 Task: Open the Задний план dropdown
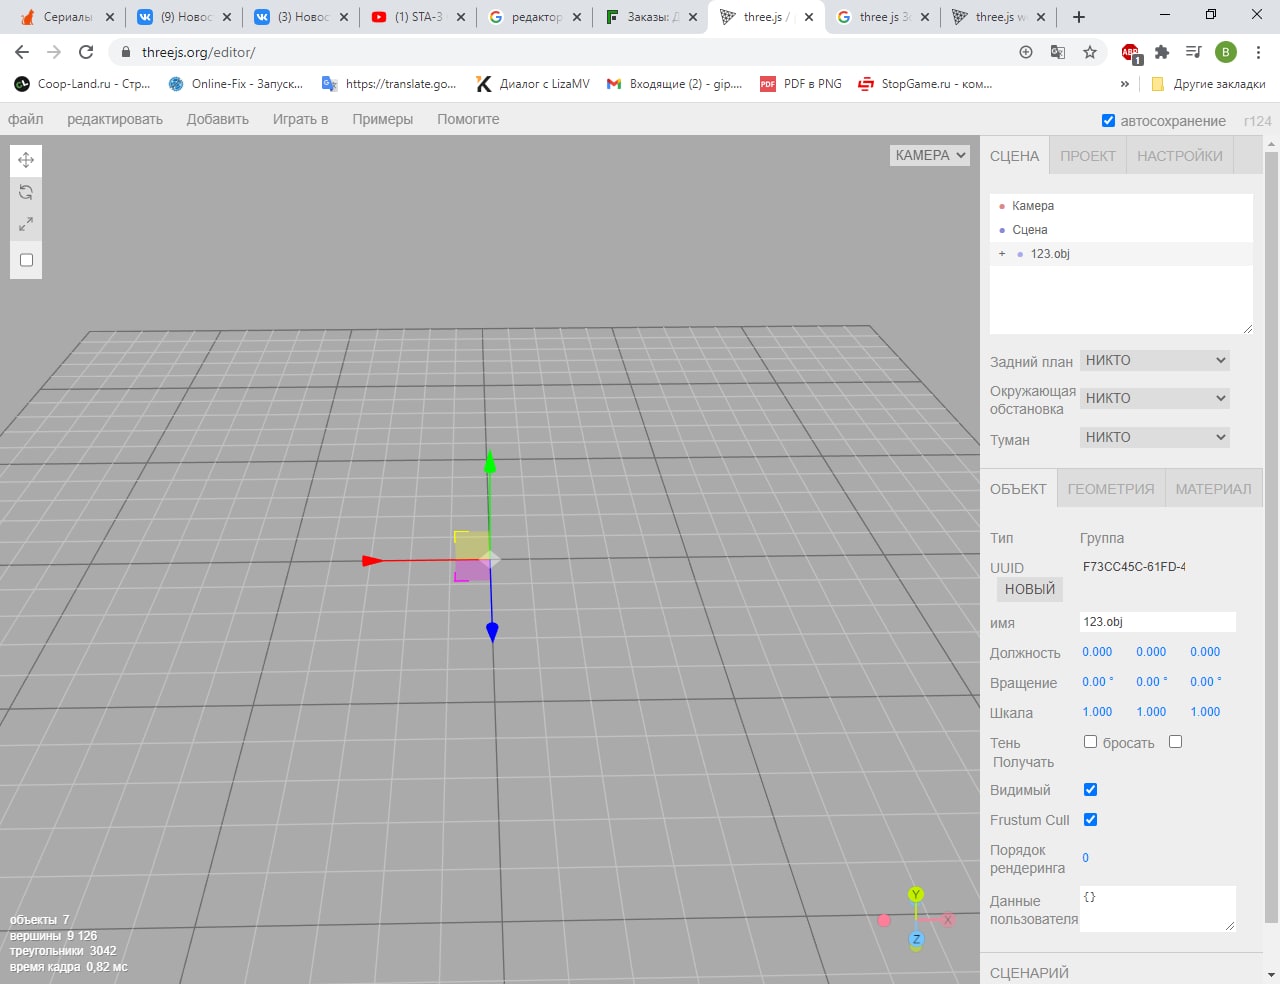click(x=1155, y=360)
